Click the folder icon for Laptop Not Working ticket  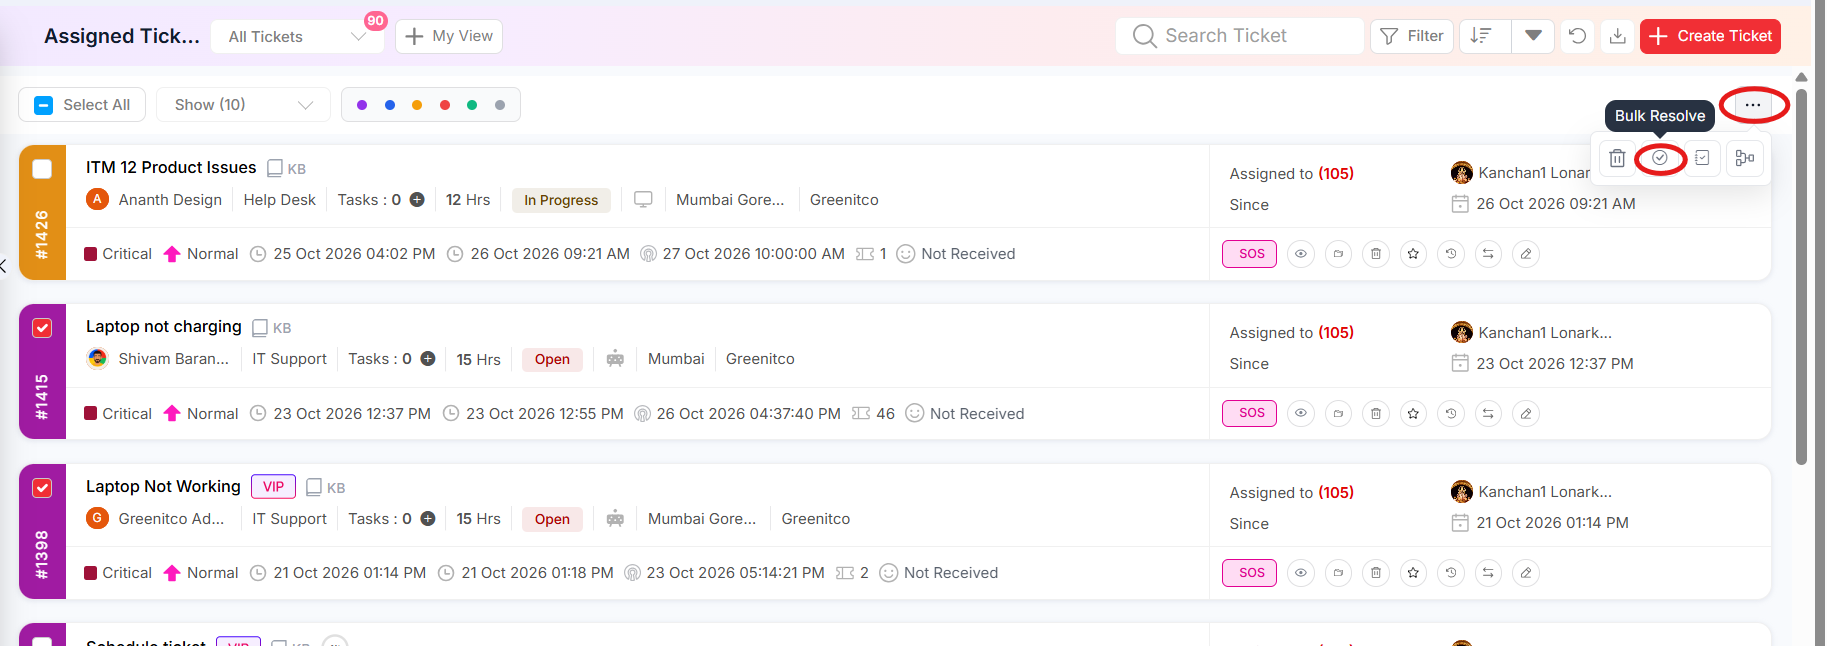(1338, 573)
